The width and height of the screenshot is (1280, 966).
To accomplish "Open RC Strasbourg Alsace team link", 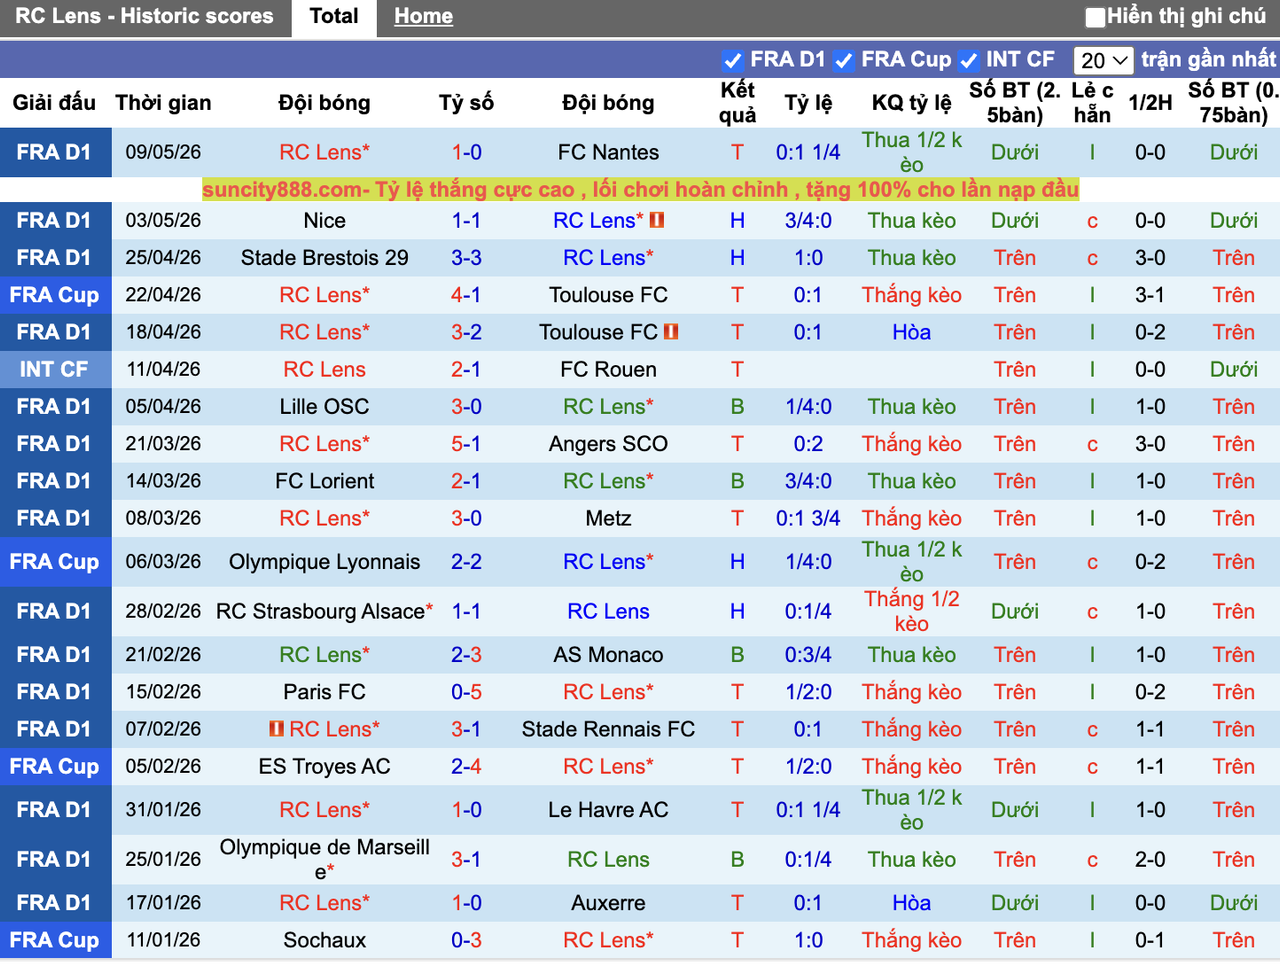I will pyautogui.click(x=320, y=611).
